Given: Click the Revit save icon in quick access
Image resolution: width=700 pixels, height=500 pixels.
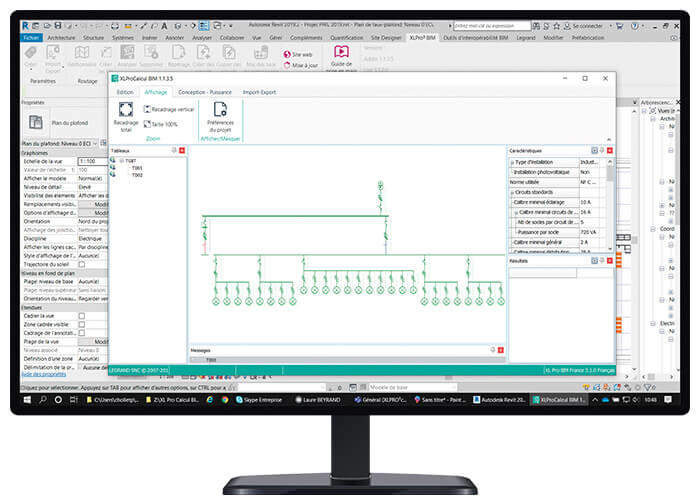Looking at the screenshot, I should (58, 26).
